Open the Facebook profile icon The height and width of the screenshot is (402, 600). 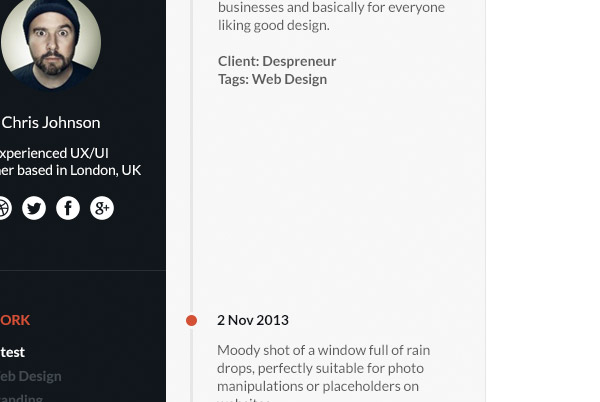point(68,208)
